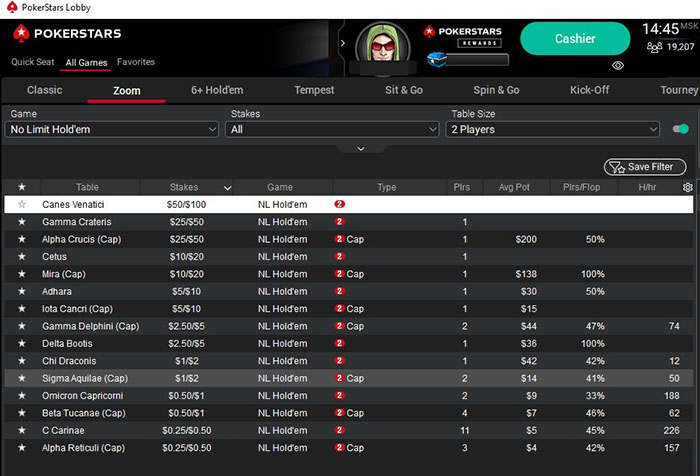This screenshot has width=700, height=476.
Task: Click the 2-player badge on Chi Draconis row
Action: tap(339, 360)
